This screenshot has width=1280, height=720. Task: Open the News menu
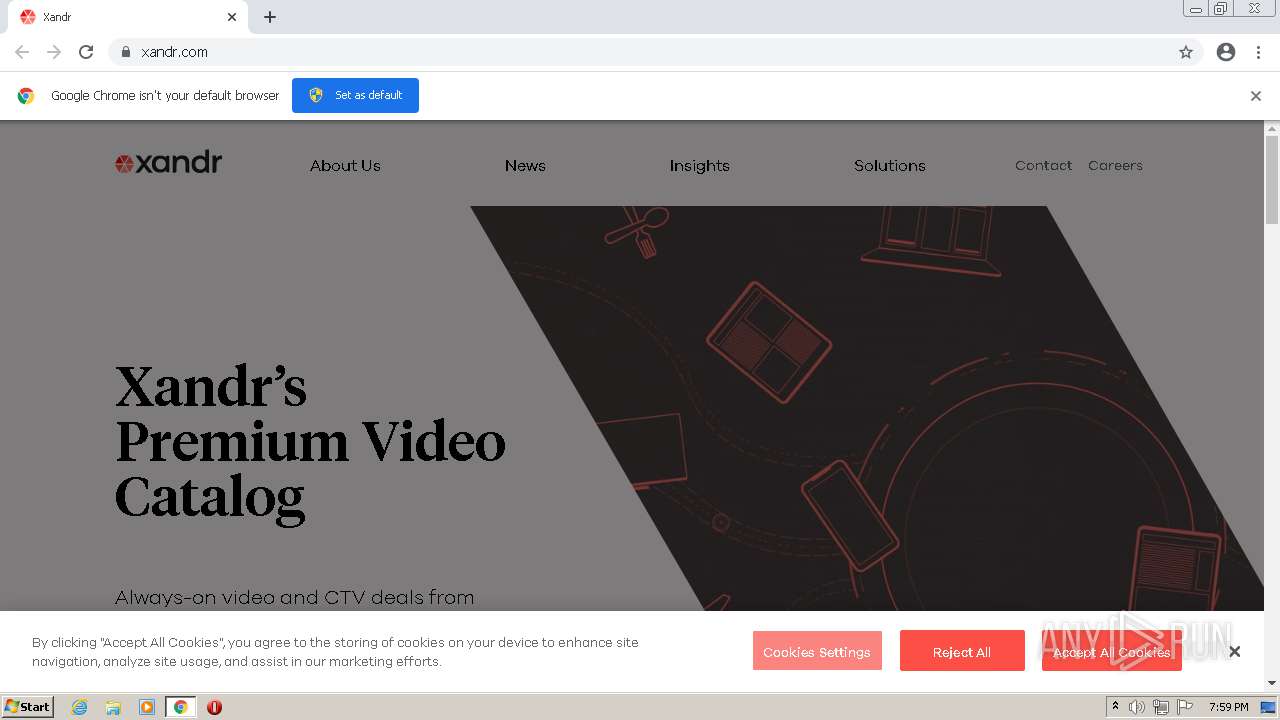click(525, 166)
